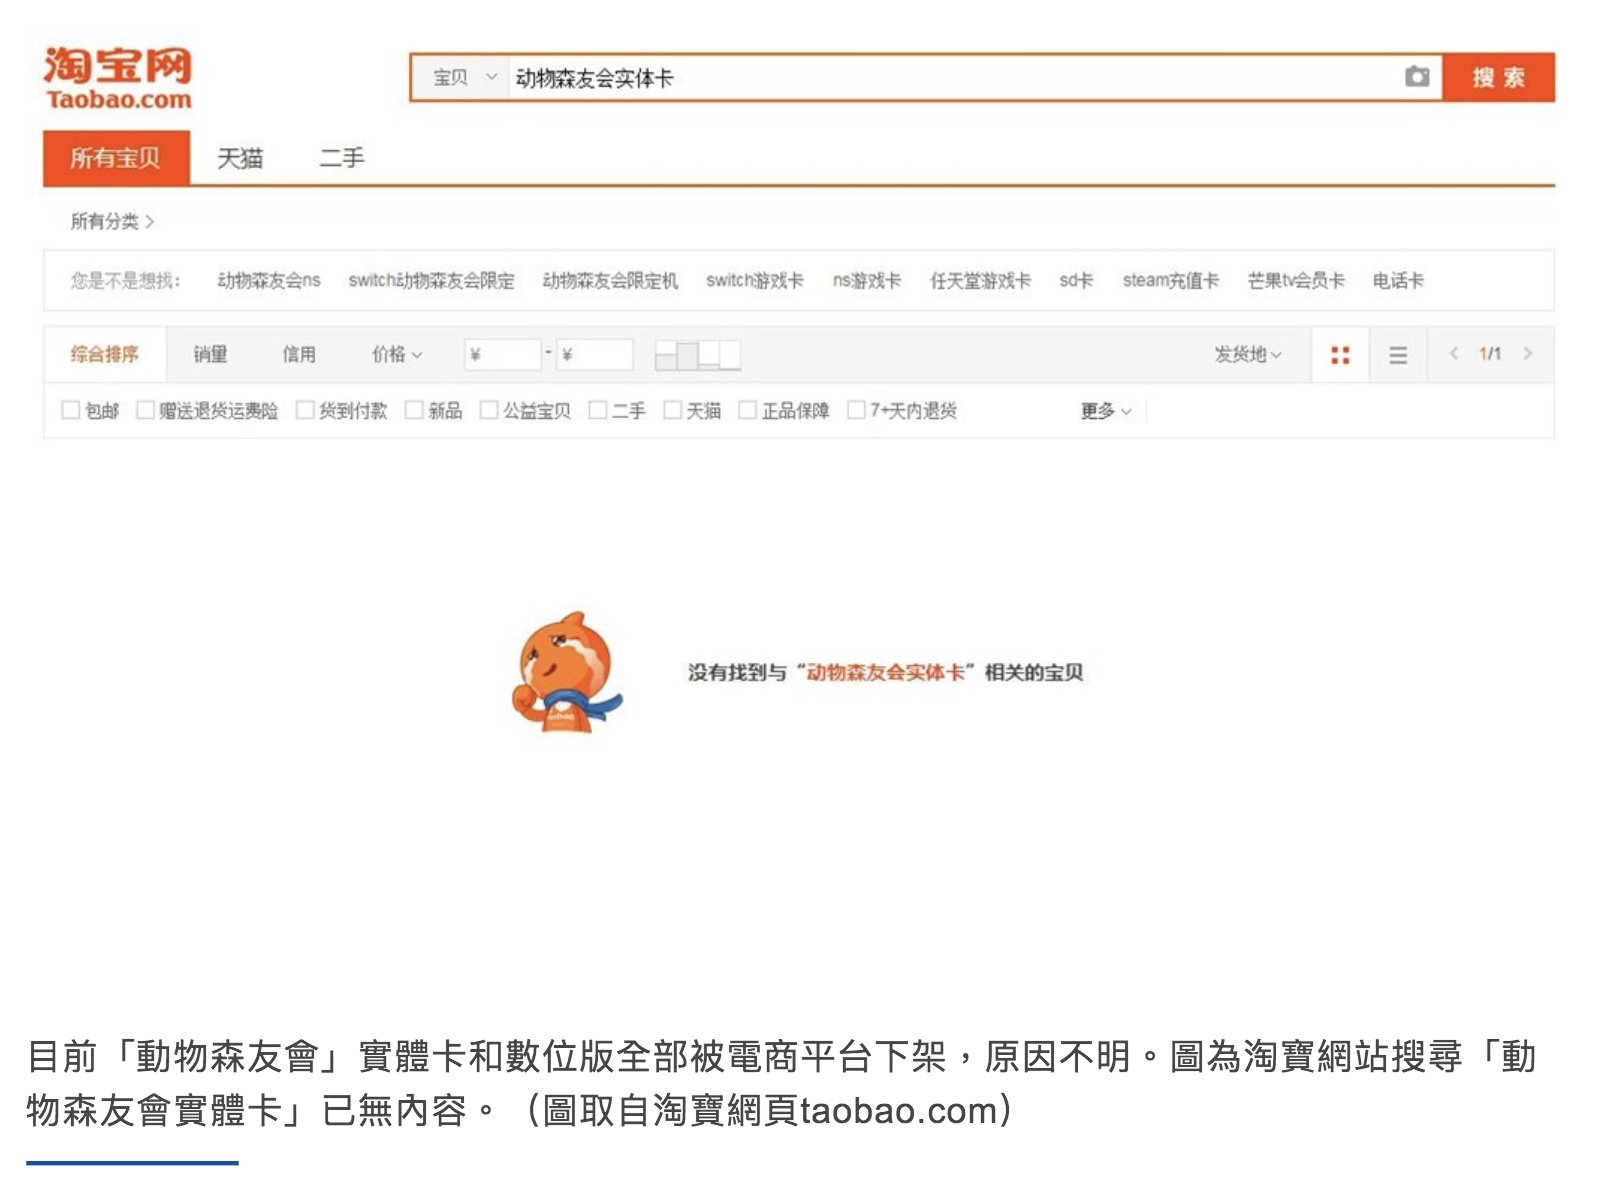The image size is (1602, 1184).
Task: Open the 二手 tab
Action: 342,158
